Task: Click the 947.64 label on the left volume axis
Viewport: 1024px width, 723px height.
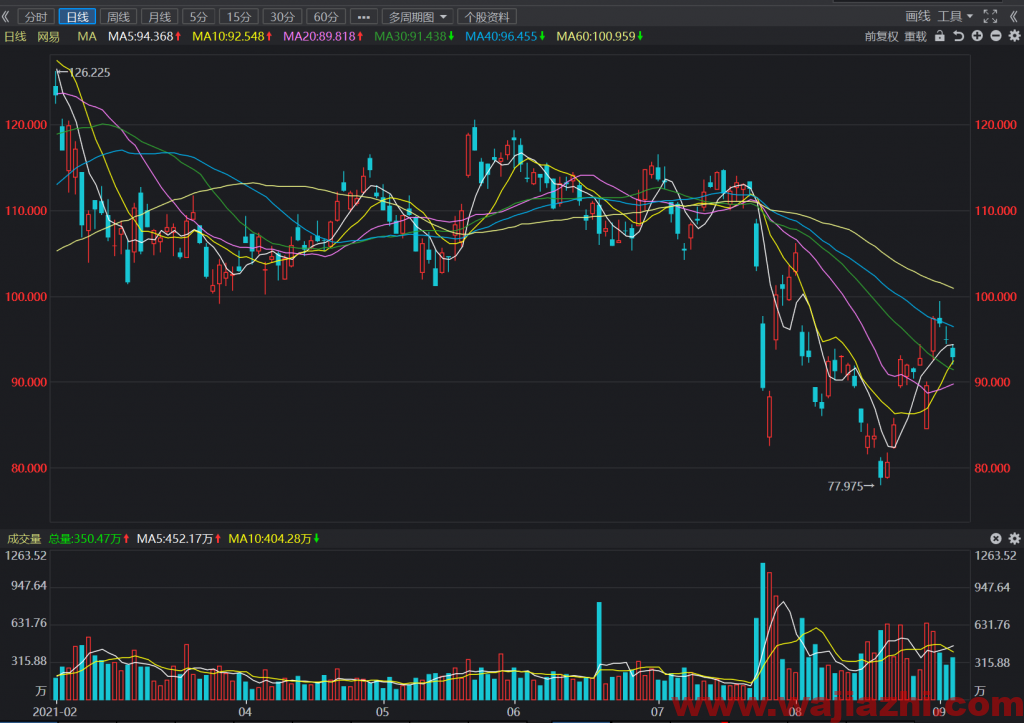Action: pyautogui.click(x=29, y=585)
